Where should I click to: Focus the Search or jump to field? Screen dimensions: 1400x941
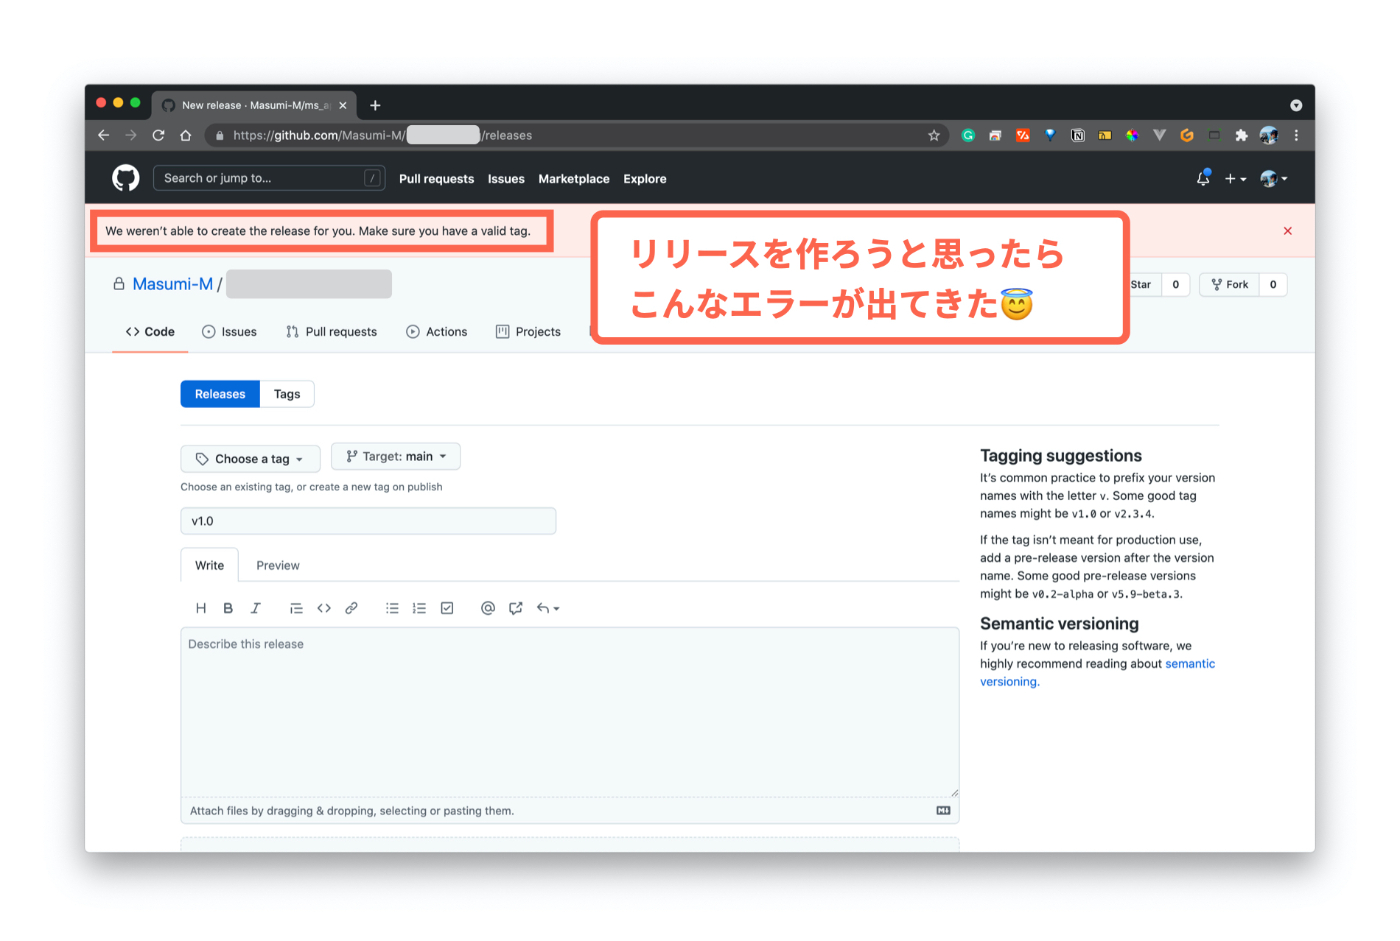click(x=268, y=178)
